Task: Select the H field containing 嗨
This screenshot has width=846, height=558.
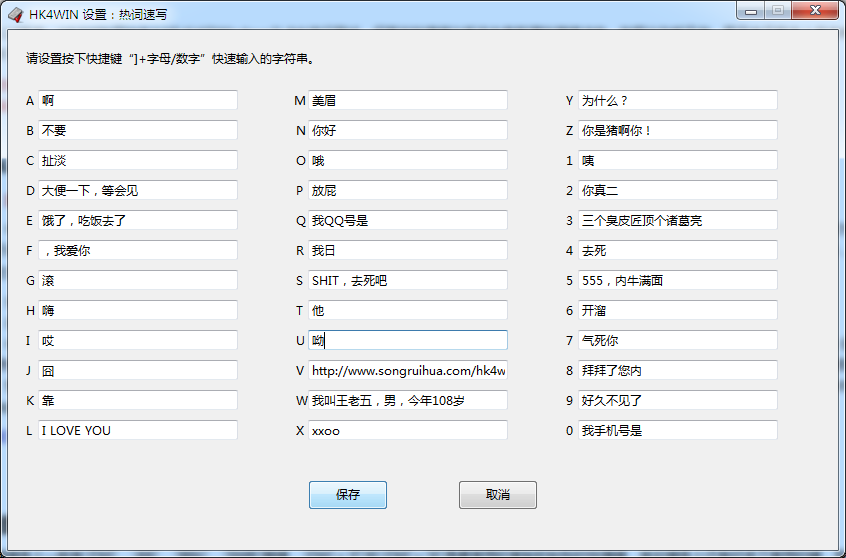Action: coord(138,310)
